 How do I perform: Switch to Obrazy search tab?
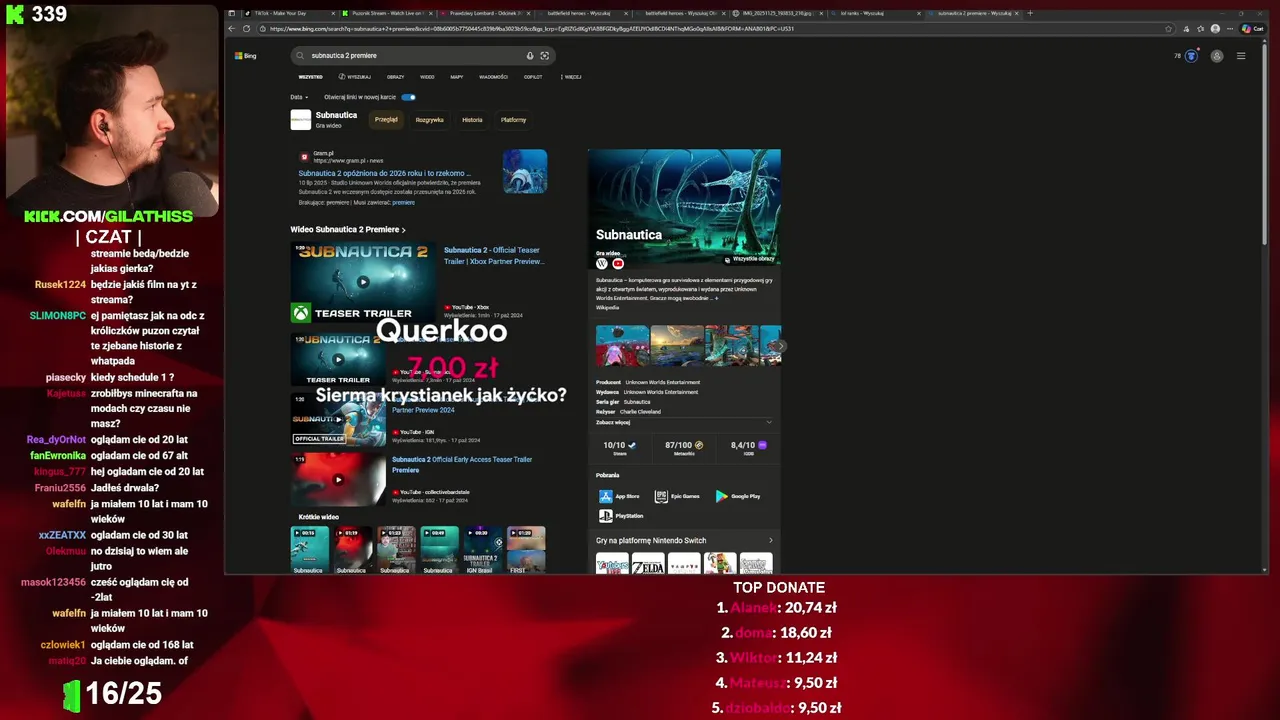tap(396, 77)
